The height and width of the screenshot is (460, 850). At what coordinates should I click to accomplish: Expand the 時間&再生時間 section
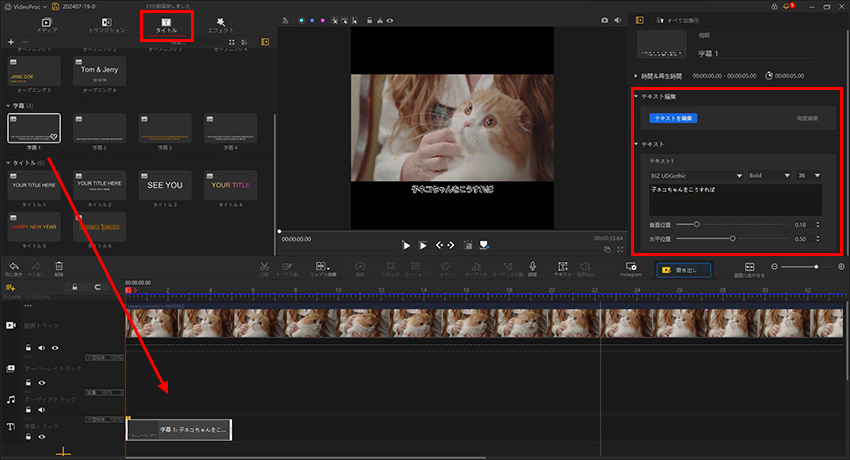click(x=637, y=75)
